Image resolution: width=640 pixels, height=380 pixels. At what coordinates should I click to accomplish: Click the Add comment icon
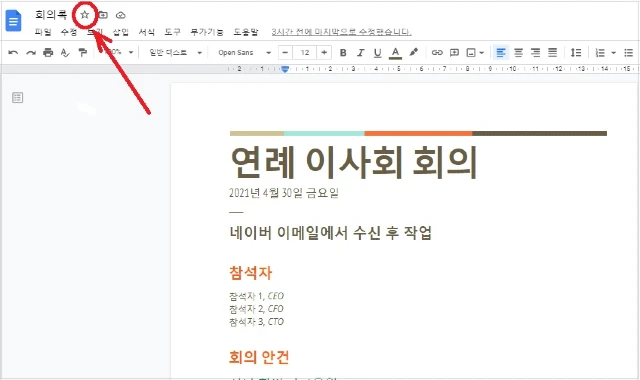tap(454, 53)
